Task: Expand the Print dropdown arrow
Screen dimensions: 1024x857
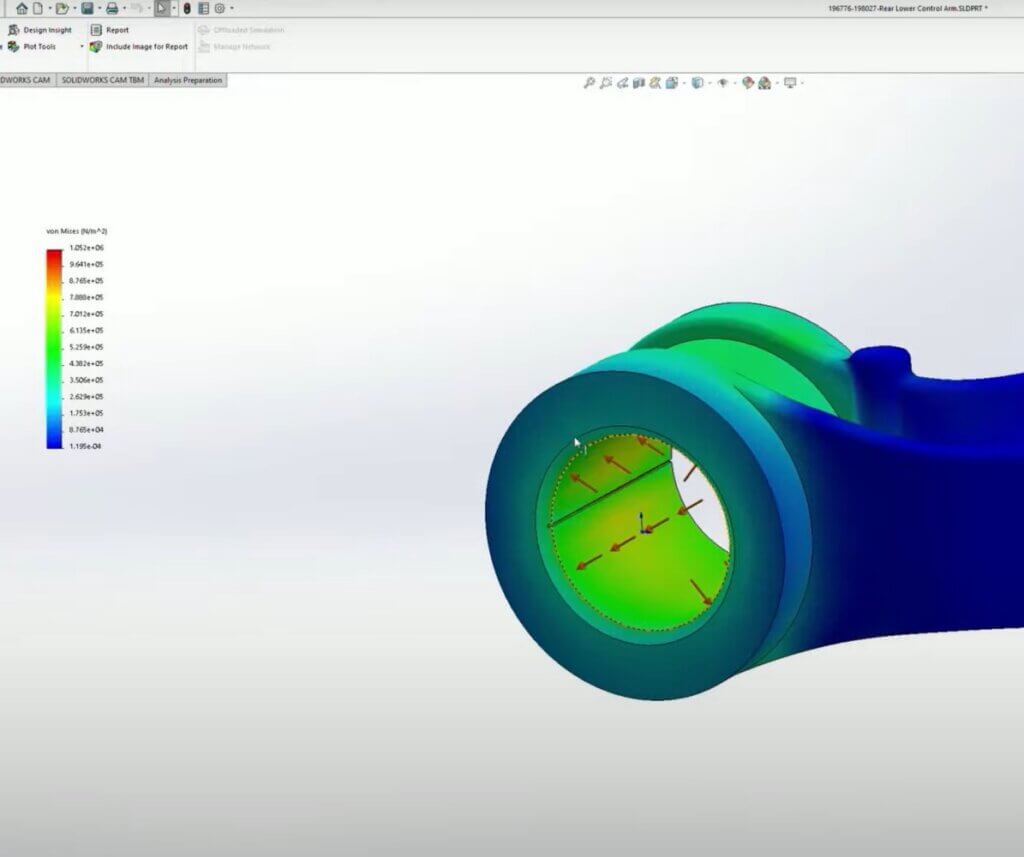Action: click(124, 8)
